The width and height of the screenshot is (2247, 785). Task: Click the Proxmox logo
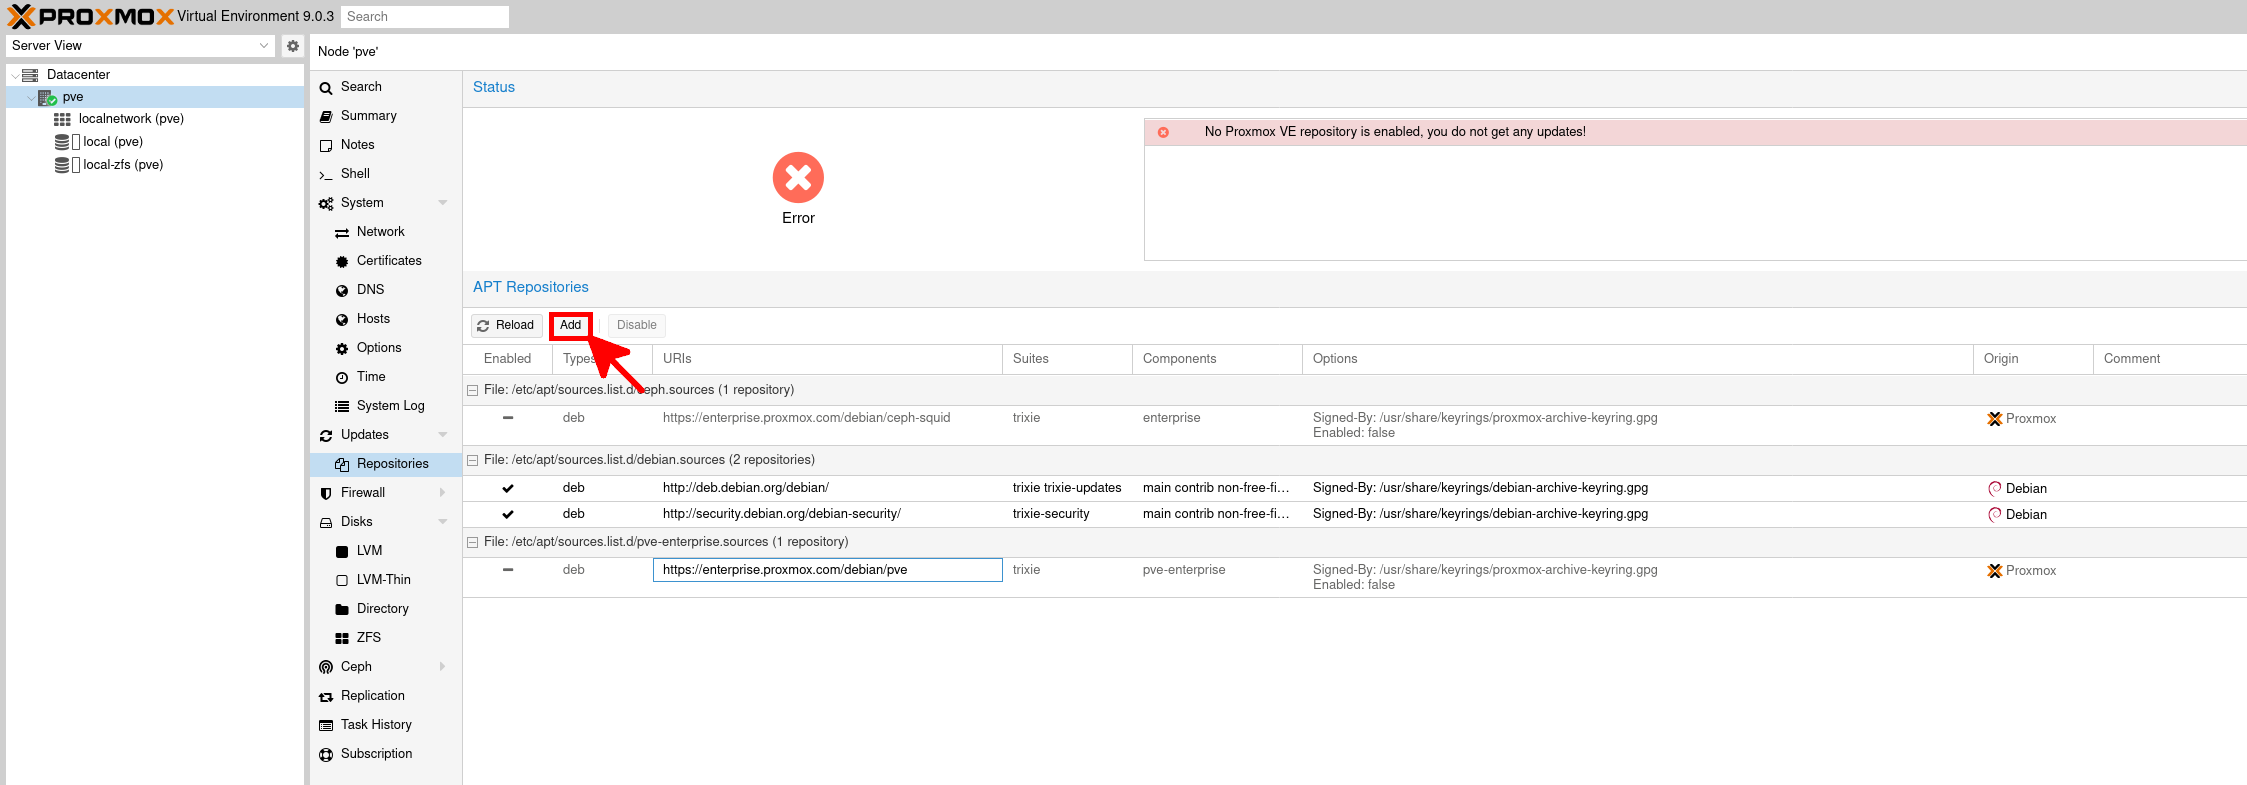coord(90,16)
